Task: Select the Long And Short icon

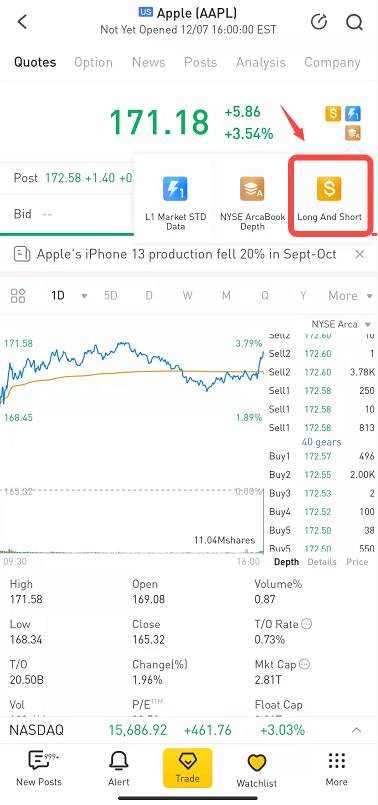Action: click(329, 188)
